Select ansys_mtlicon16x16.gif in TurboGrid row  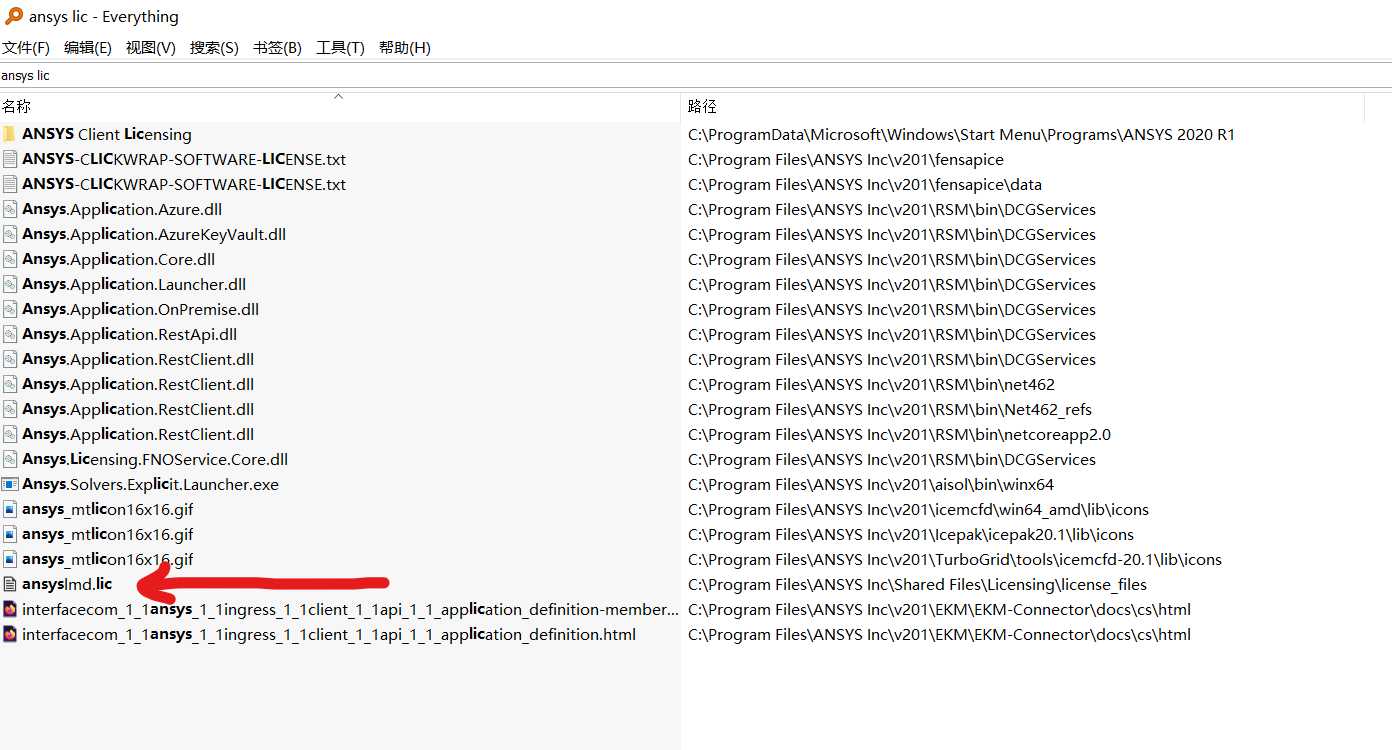[x=108, y=559]
